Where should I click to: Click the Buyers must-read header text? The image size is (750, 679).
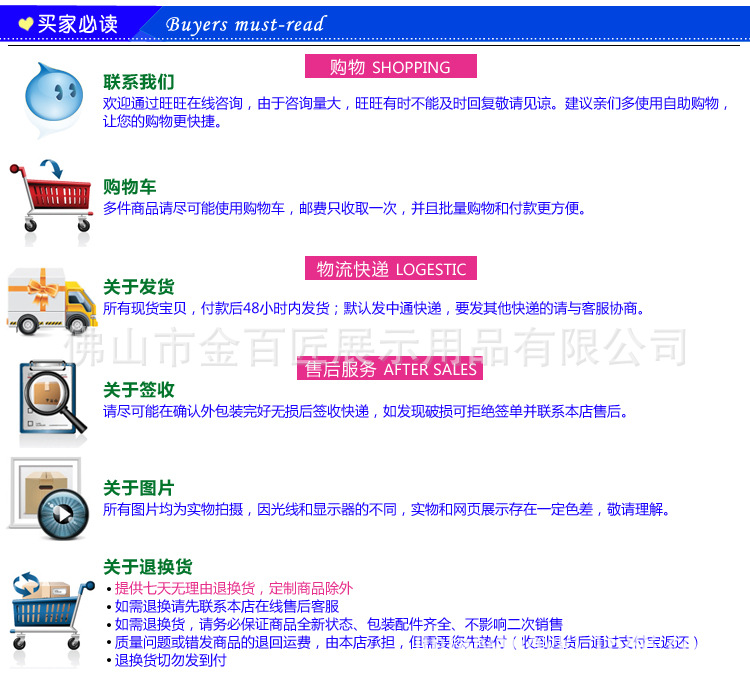click(246, 25)
